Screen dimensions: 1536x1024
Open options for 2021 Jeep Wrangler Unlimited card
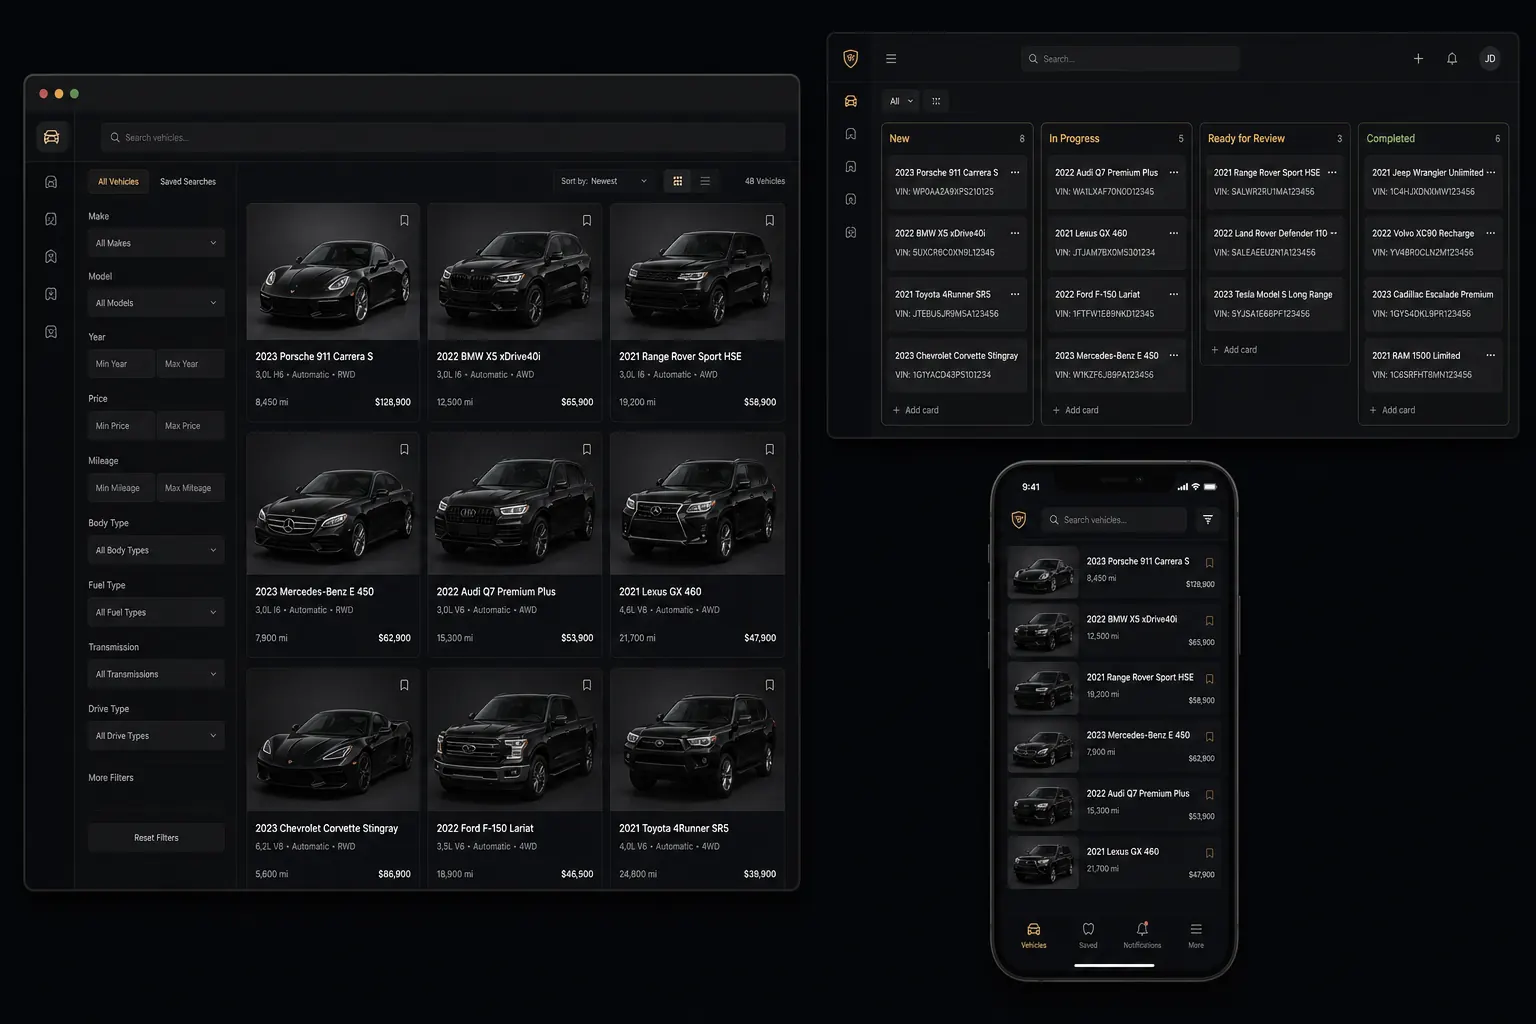tap(1491, 173)
